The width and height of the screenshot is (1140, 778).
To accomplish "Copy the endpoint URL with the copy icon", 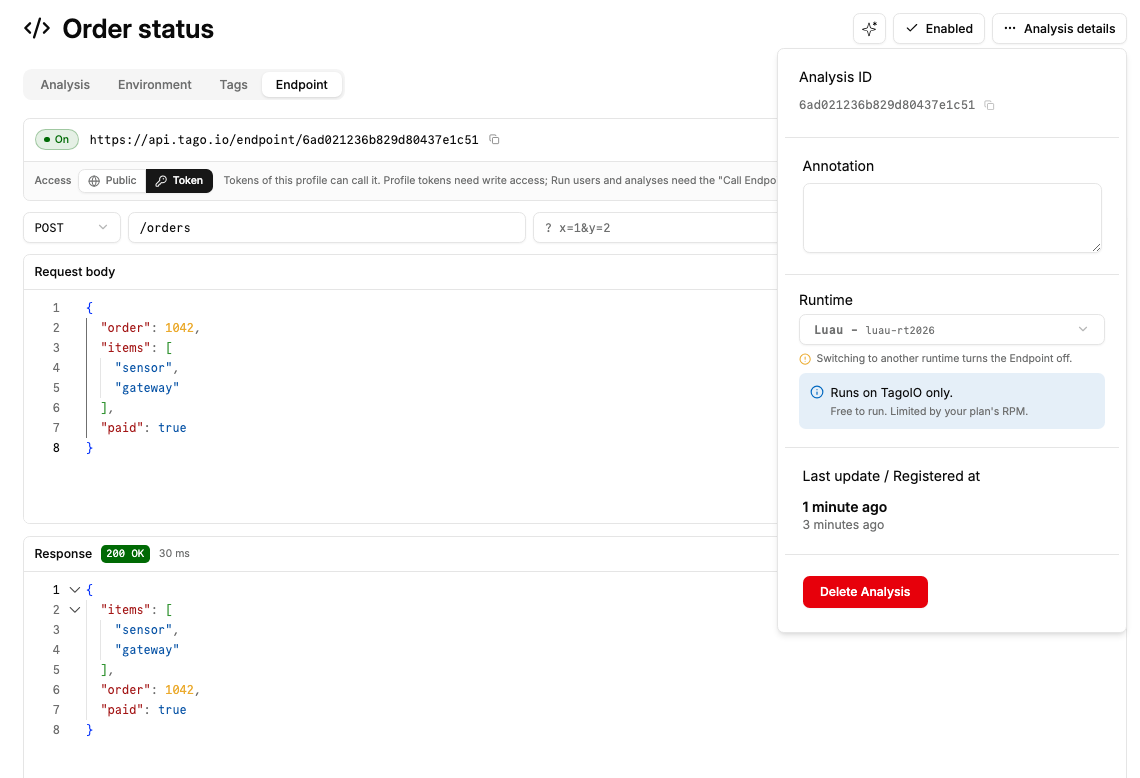I will pos(494,139).
